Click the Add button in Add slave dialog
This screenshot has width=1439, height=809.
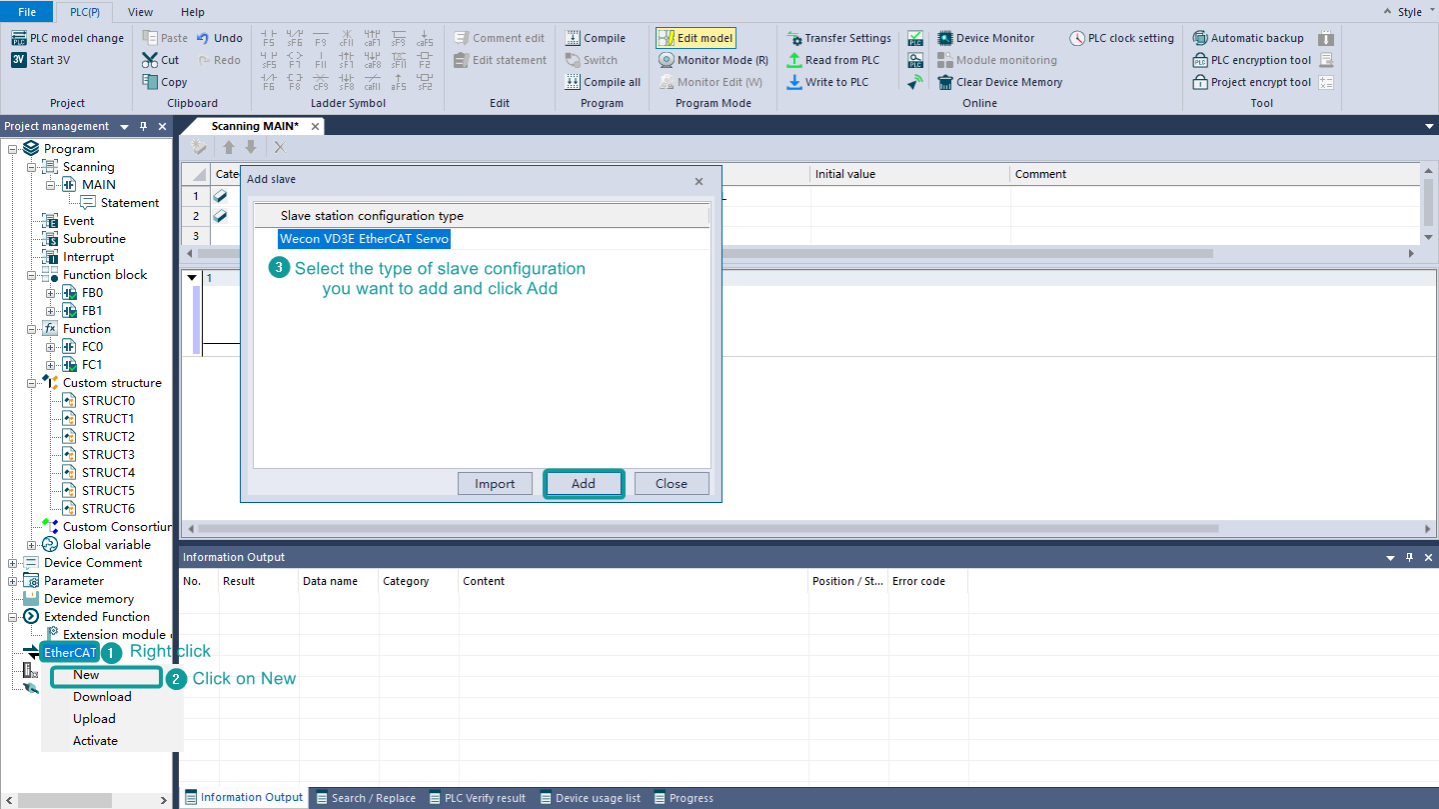pos(583,484)
